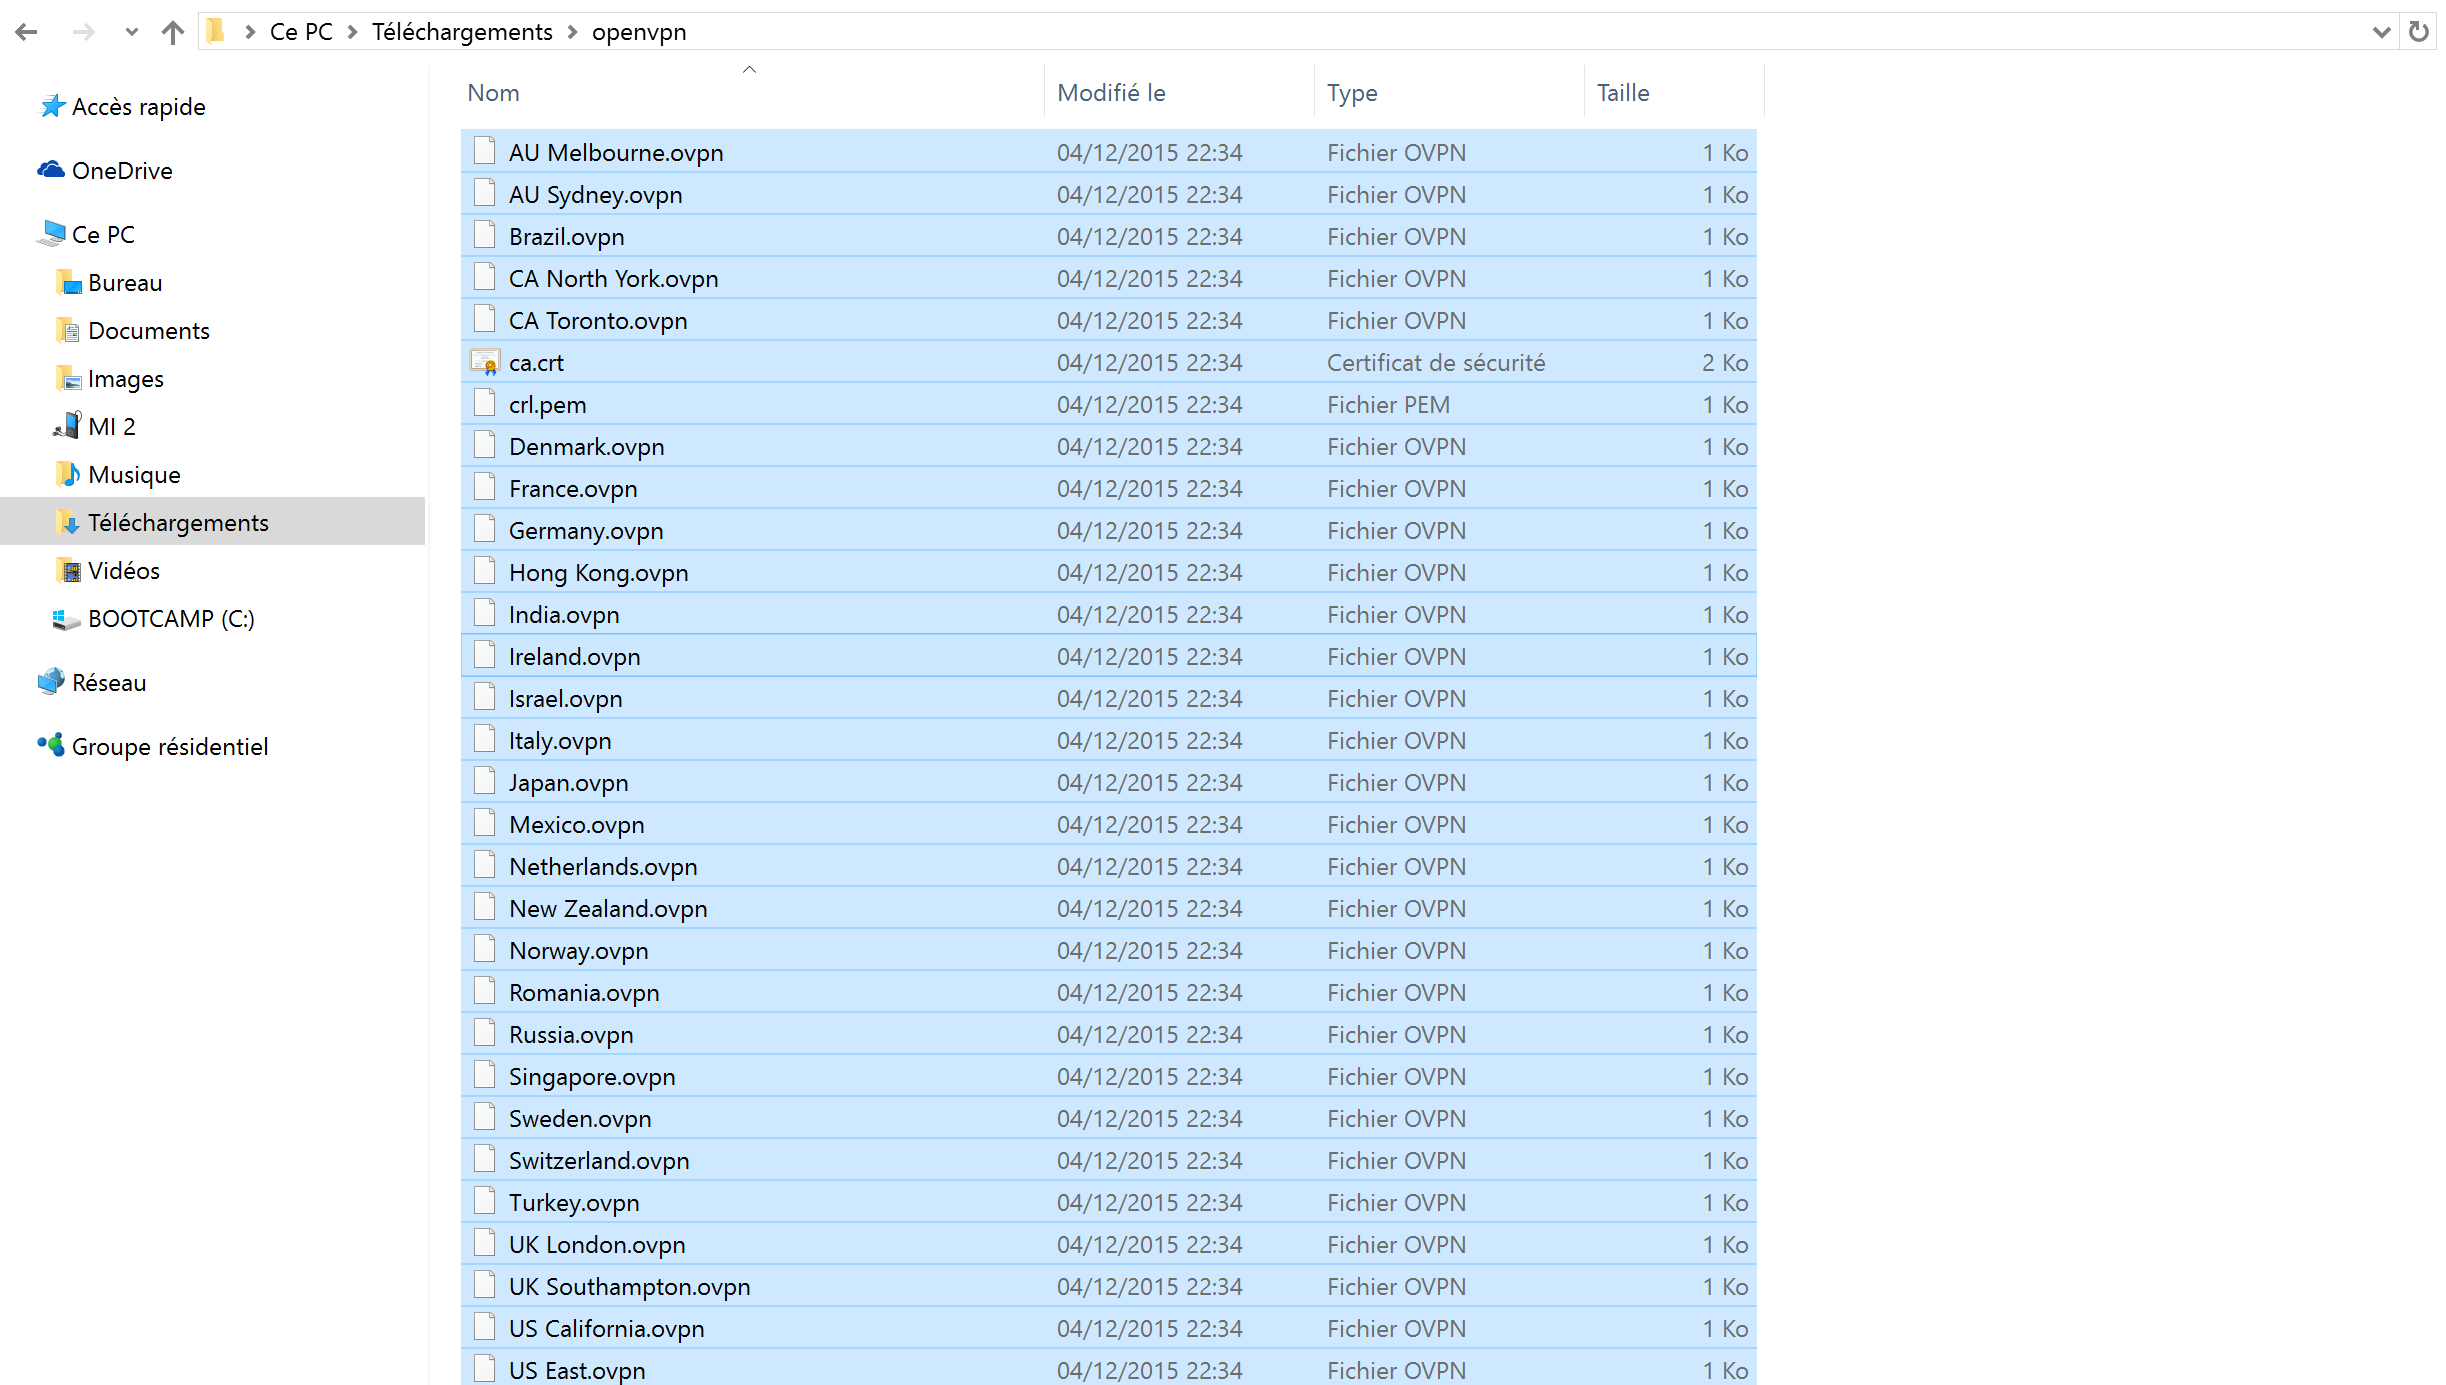Open the recent locations dropdown arrow

(131, 32)
